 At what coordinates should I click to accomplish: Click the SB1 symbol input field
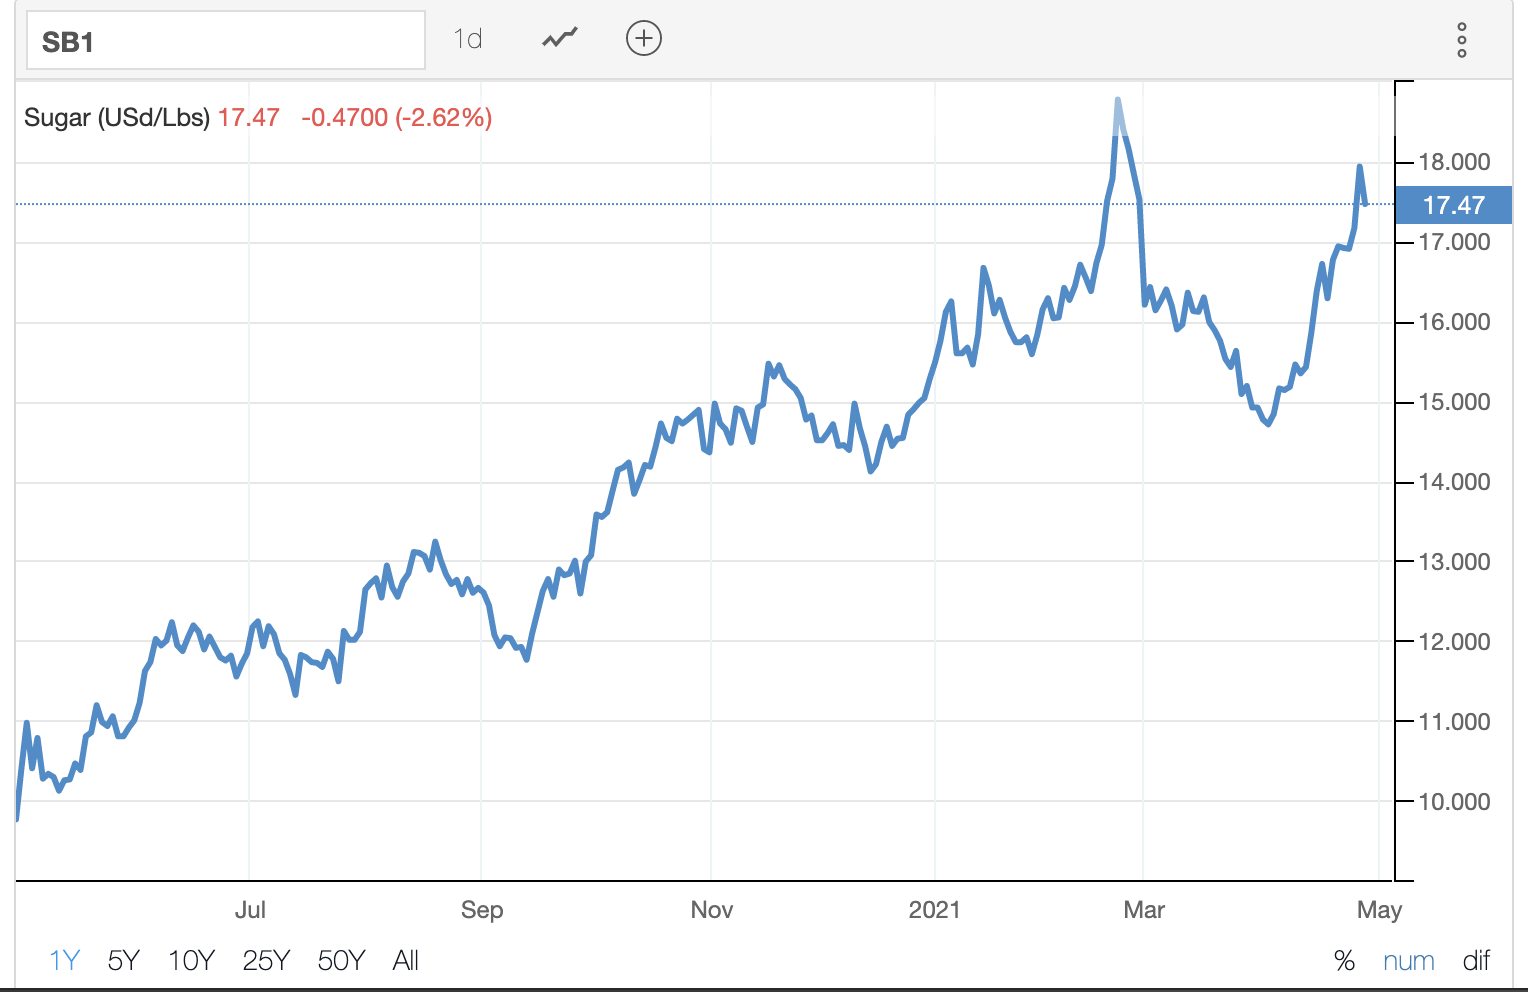[226, 41]
